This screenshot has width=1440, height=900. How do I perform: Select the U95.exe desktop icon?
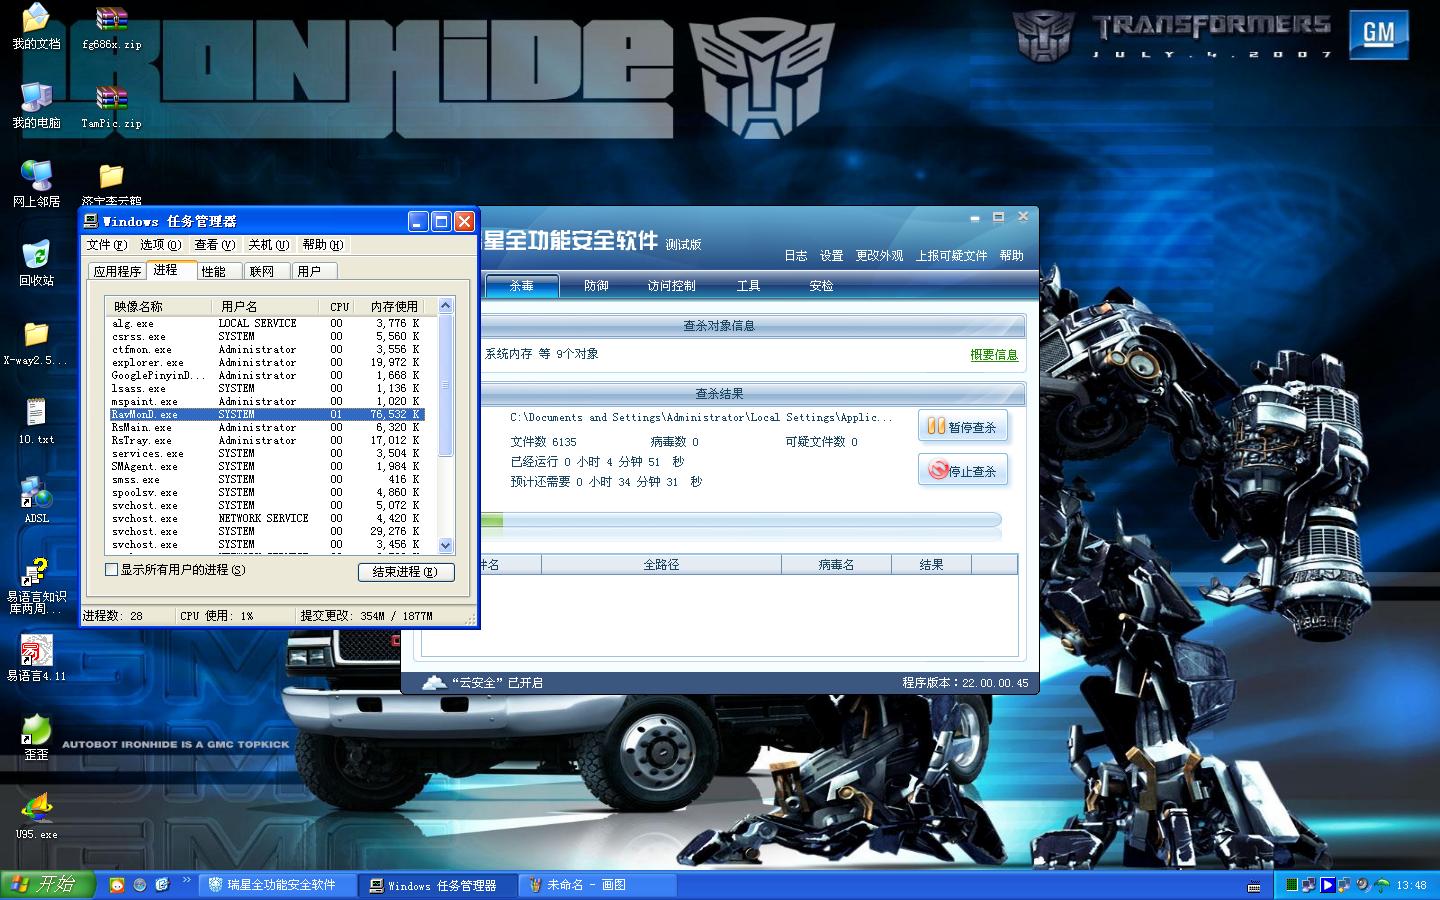36,816
